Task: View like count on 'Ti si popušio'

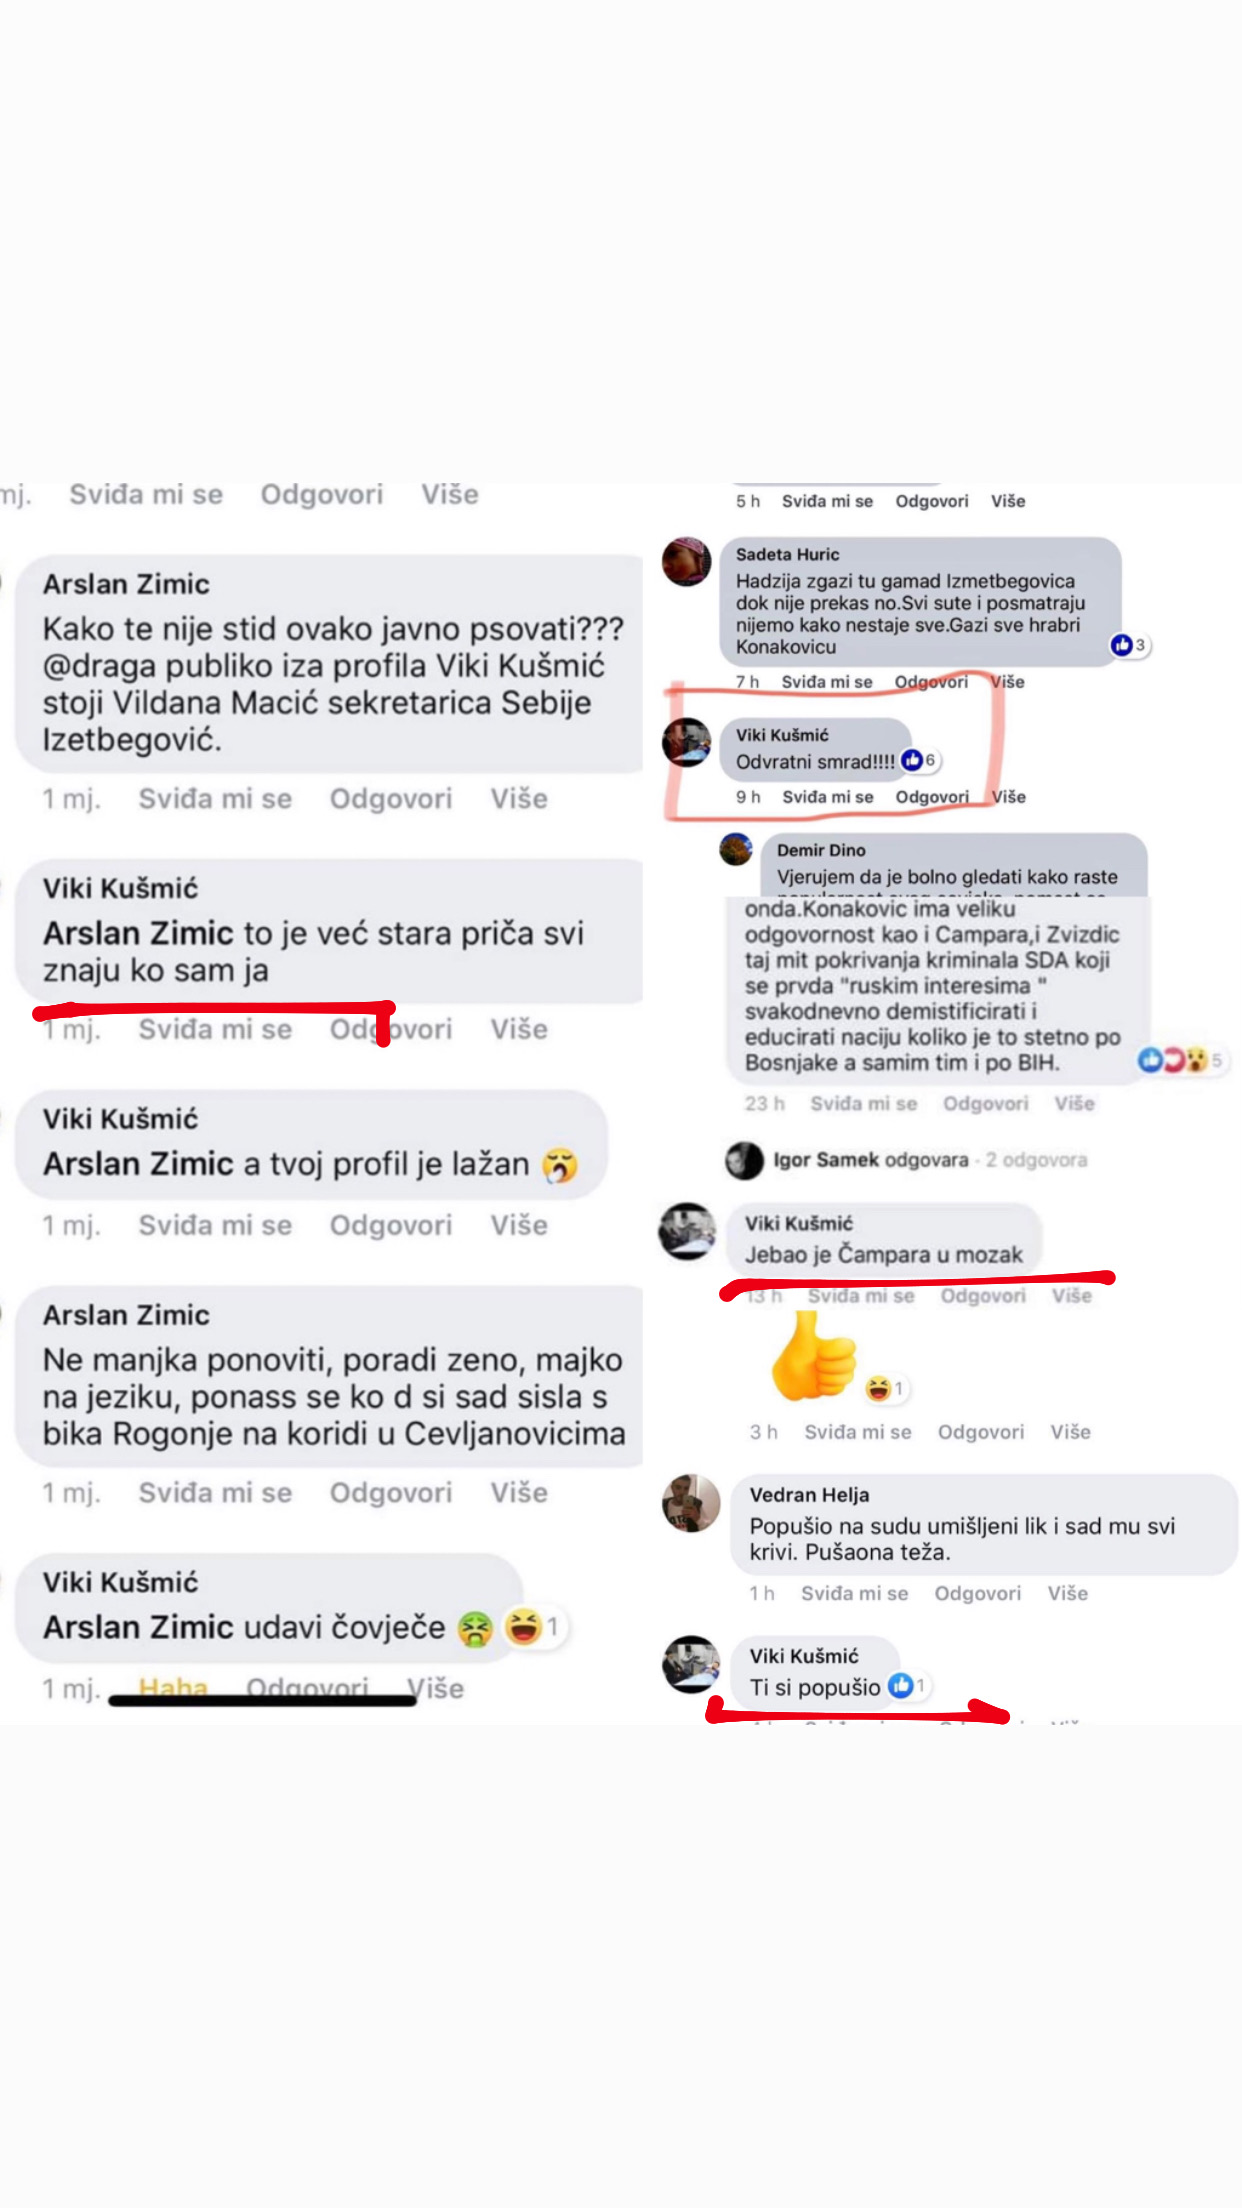Action: pos(906,1686)
